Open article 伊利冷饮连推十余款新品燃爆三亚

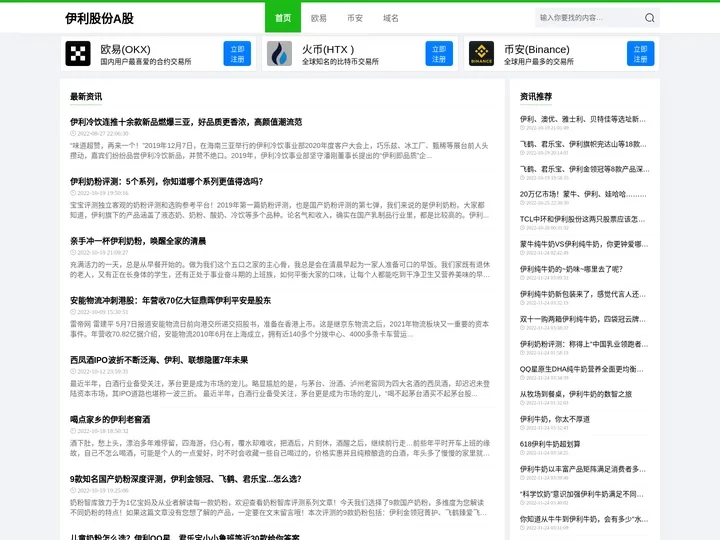186,122
